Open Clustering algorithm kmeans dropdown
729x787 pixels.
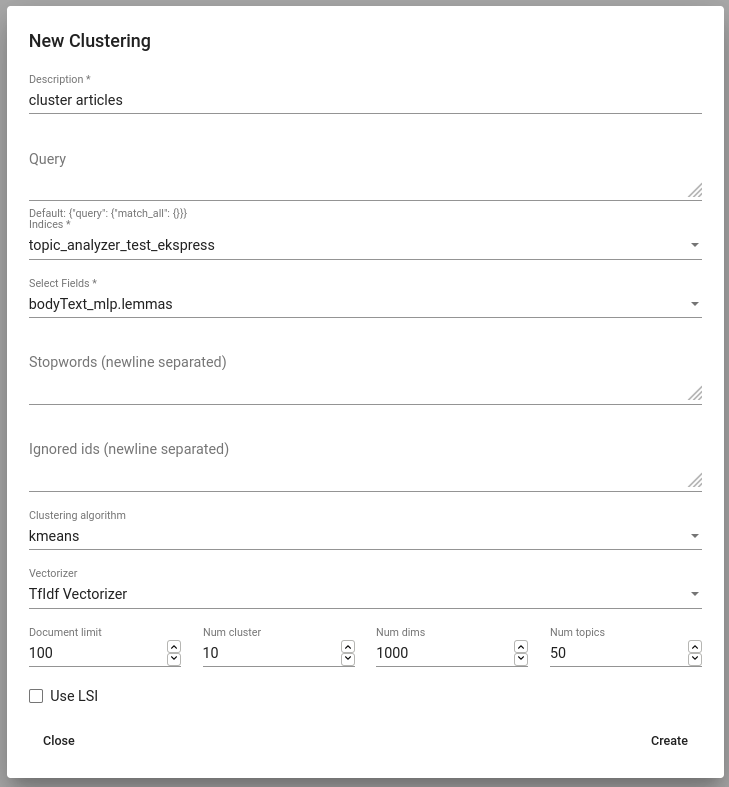(x=365, y=536)
